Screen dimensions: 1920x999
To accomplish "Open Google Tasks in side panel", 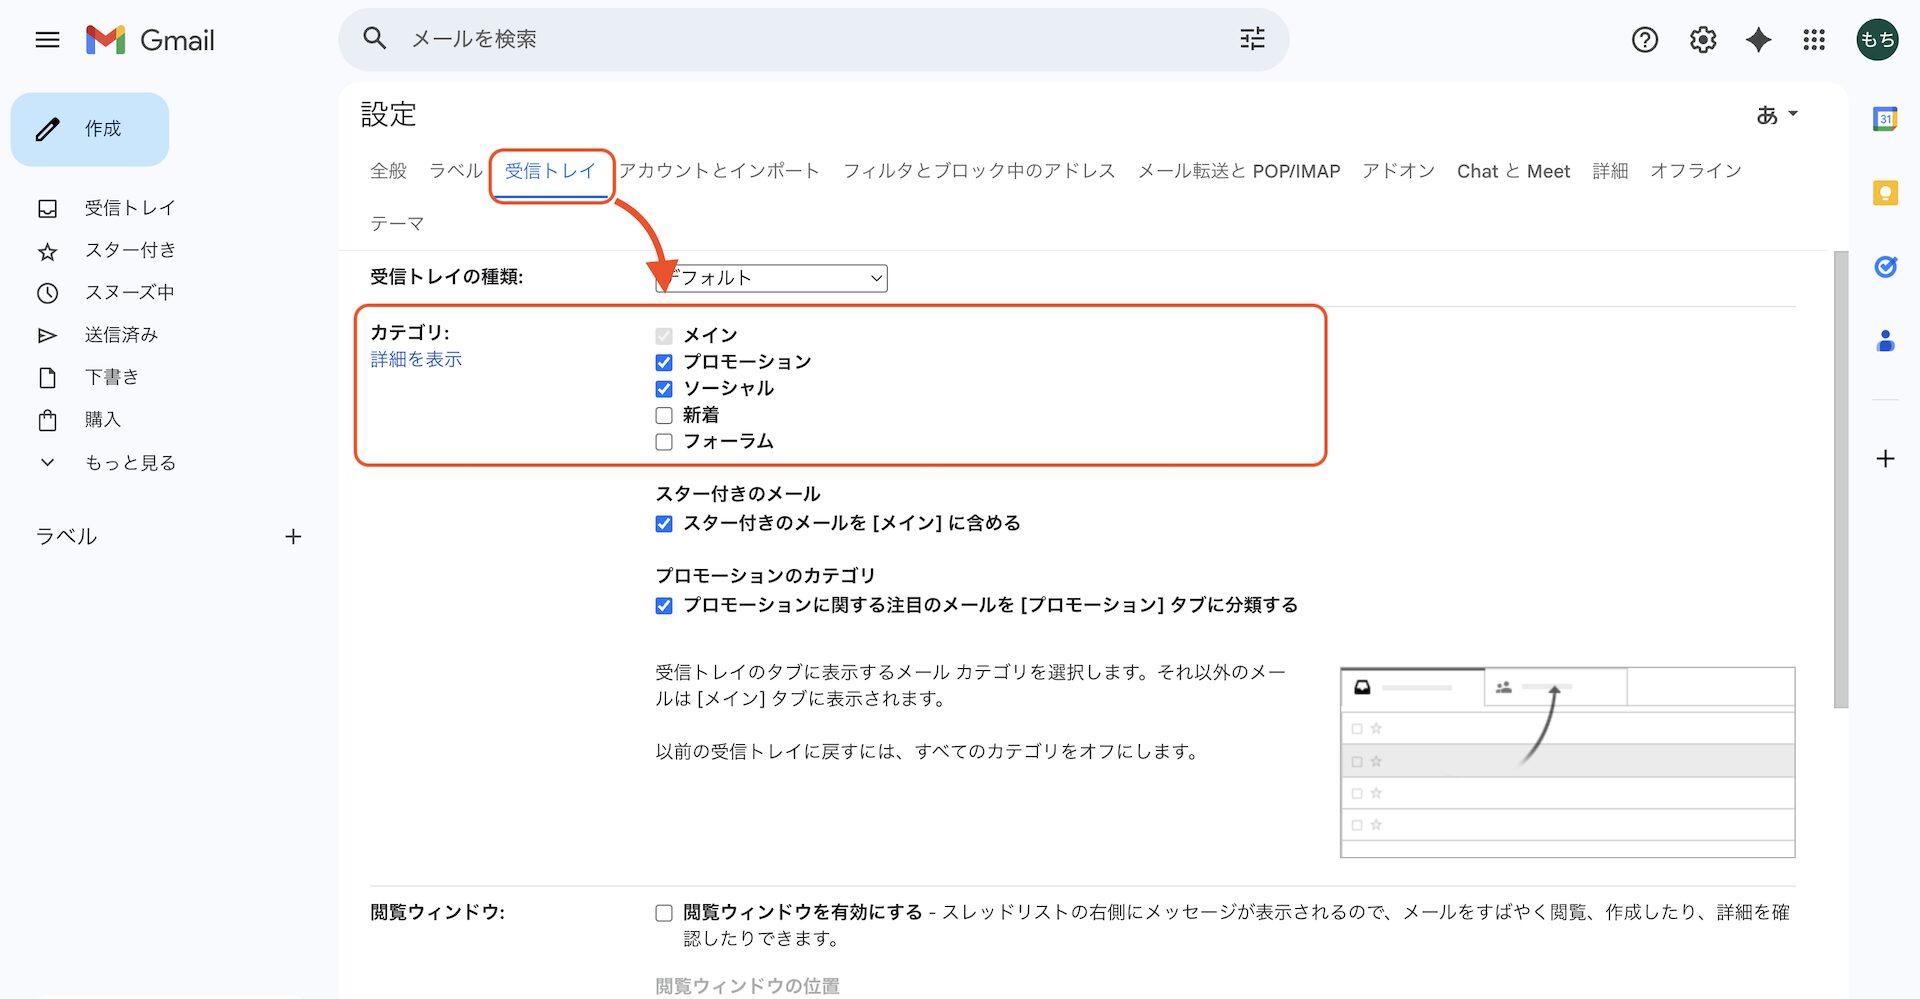I will click(x=1885, y=267).
